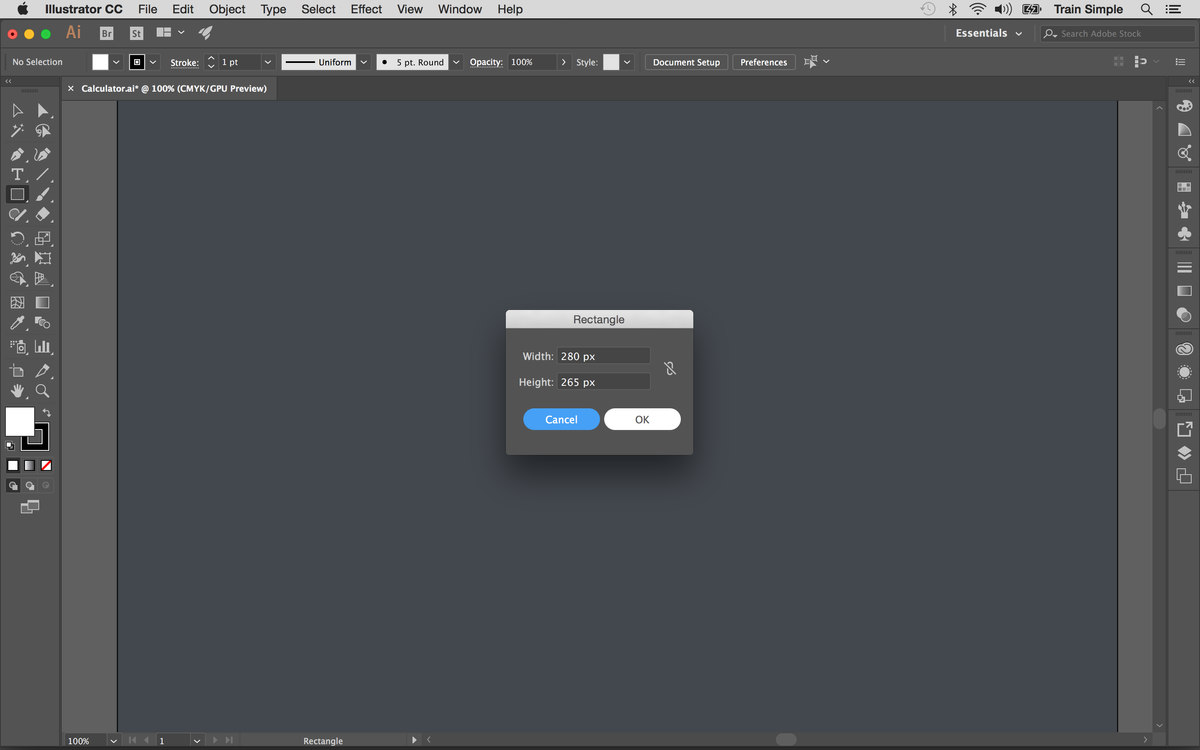Select the Type tool
The height and width of the screenshot is (750, 1200).
(17, 174)
